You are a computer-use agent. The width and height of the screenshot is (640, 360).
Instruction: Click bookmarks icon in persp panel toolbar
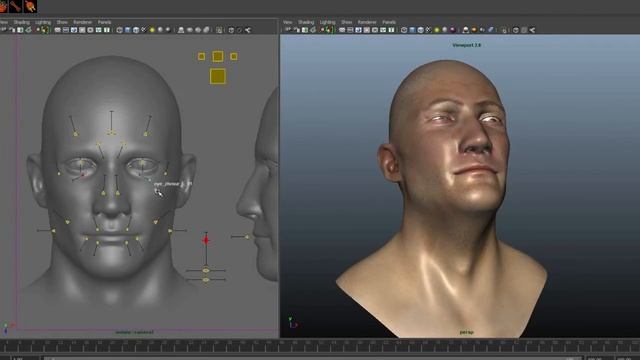(x=304, y=30)
